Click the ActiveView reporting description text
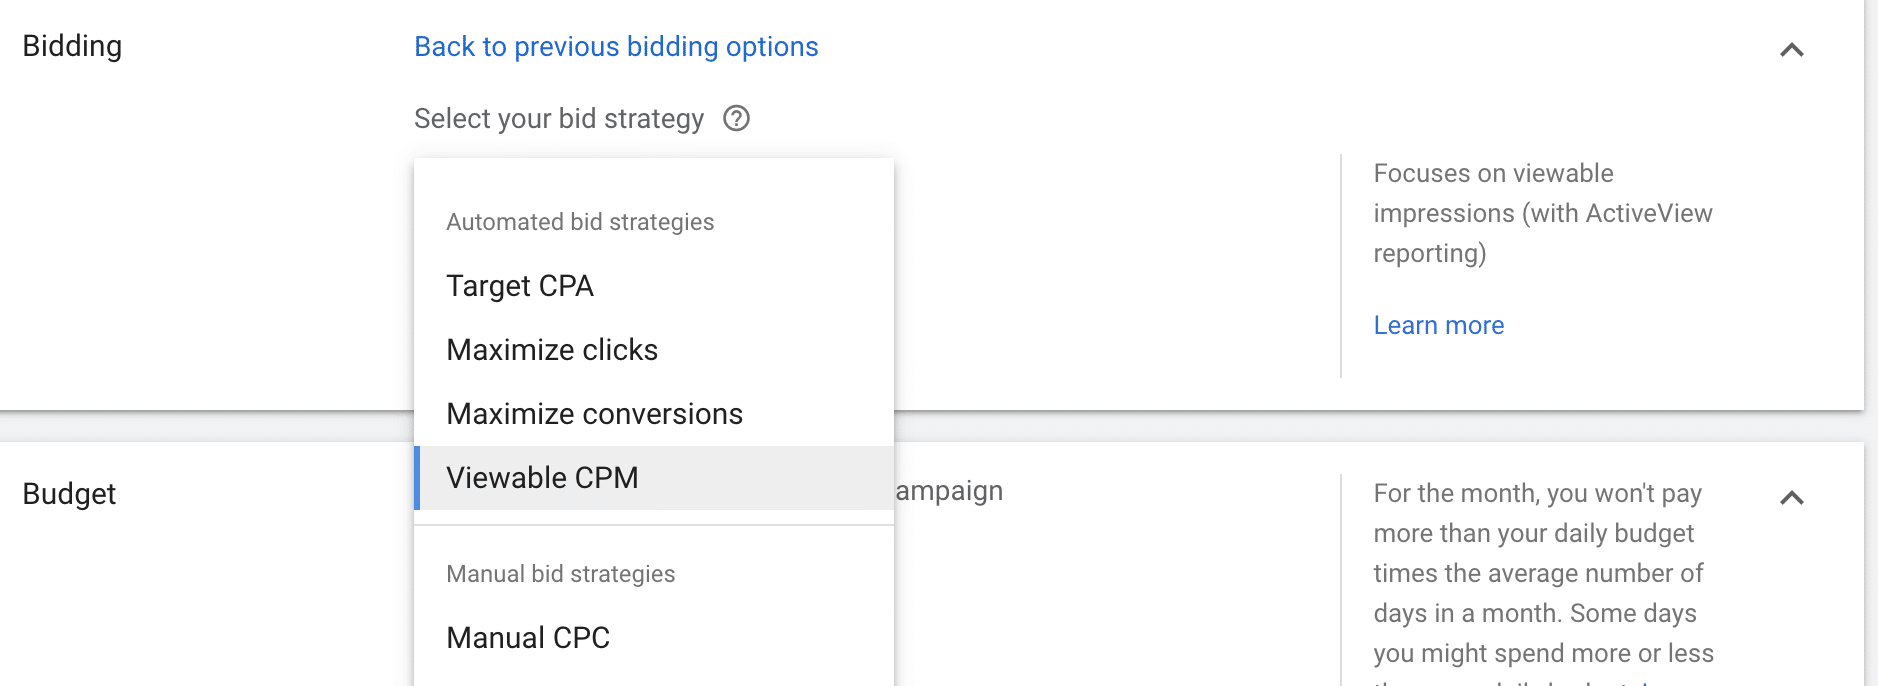1878x686 pixels. click(x=1543, y=213)
